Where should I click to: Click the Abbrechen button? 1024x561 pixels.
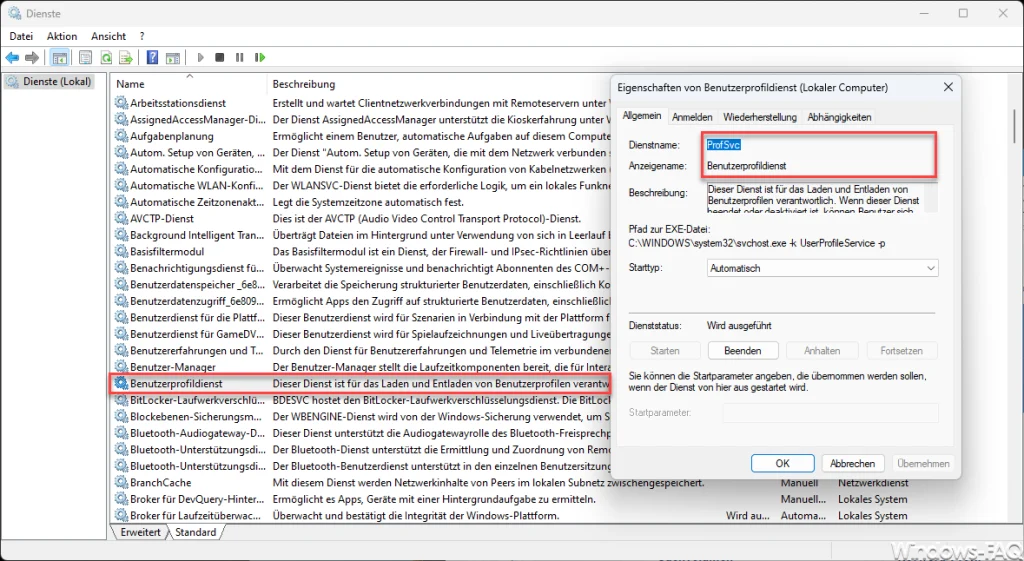(x=852, y=463)
